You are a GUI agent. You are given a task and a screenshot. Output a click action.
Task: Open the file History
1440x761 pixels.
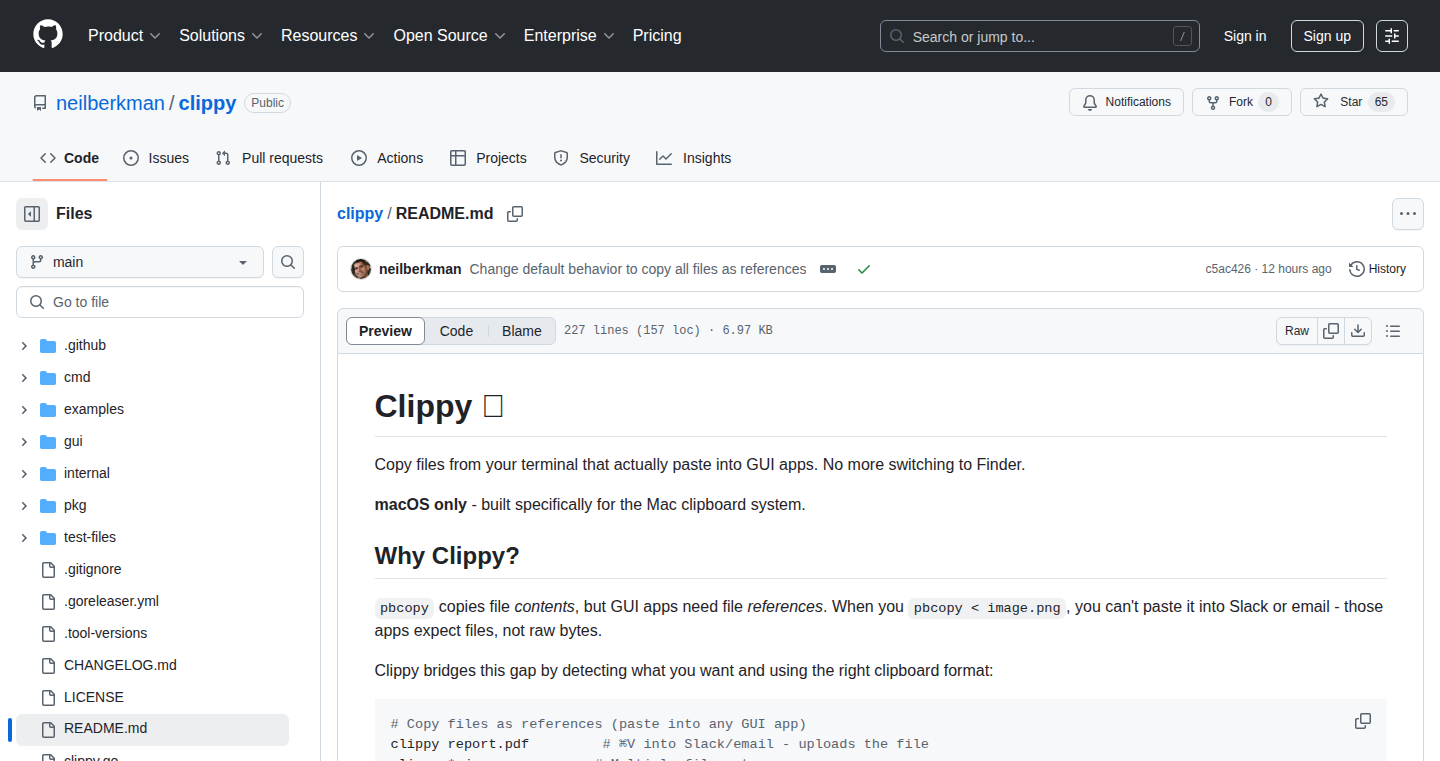pos(1377,269)
